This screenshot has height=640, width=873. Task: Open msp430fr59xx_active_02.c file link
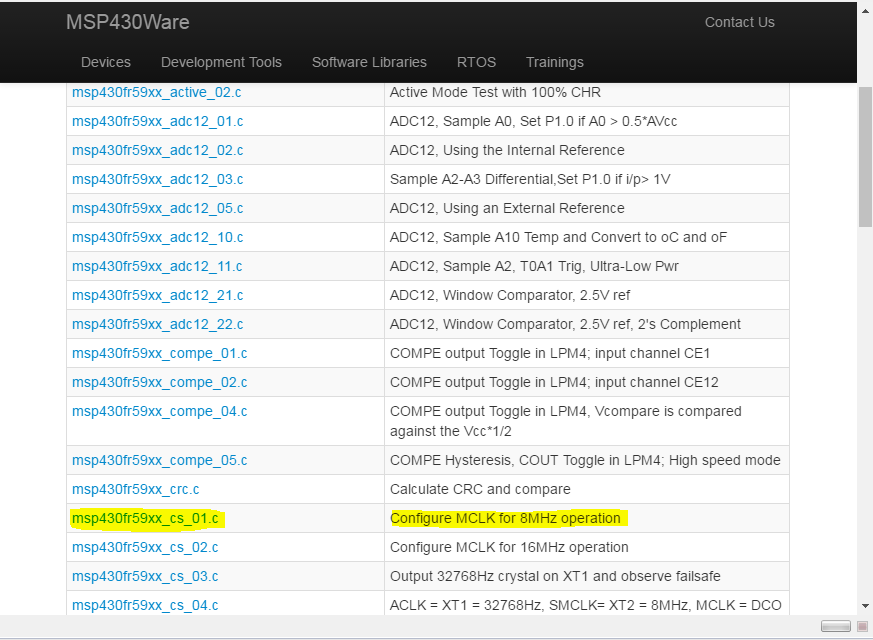(156, 92)
